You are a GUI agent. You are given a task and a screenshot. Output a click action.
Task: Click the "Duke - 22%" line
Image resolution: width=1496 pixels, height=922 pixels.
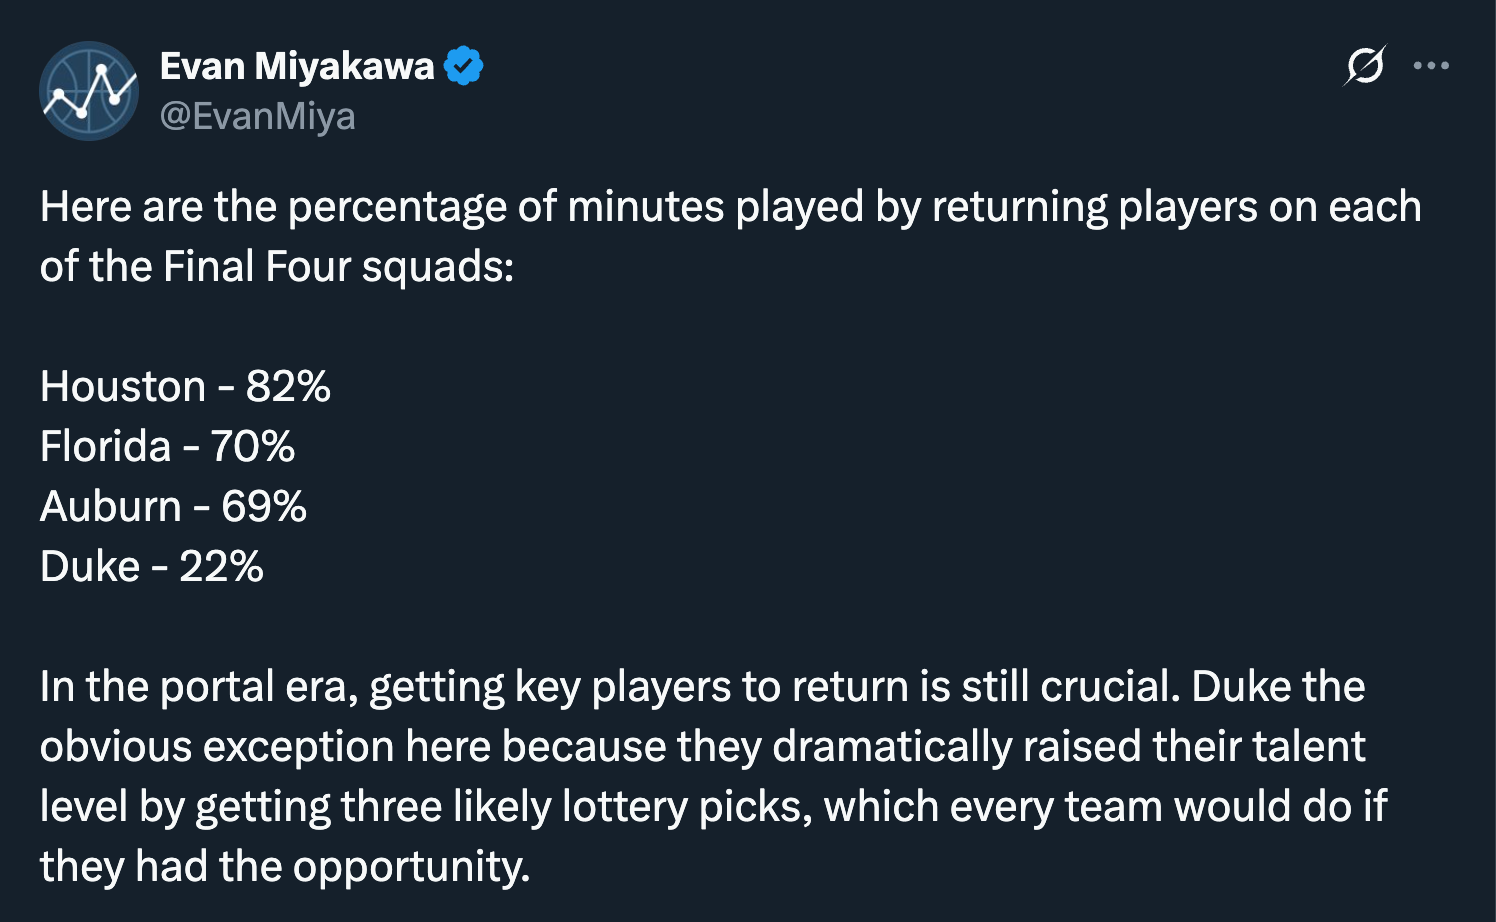[x=152, y=567]
